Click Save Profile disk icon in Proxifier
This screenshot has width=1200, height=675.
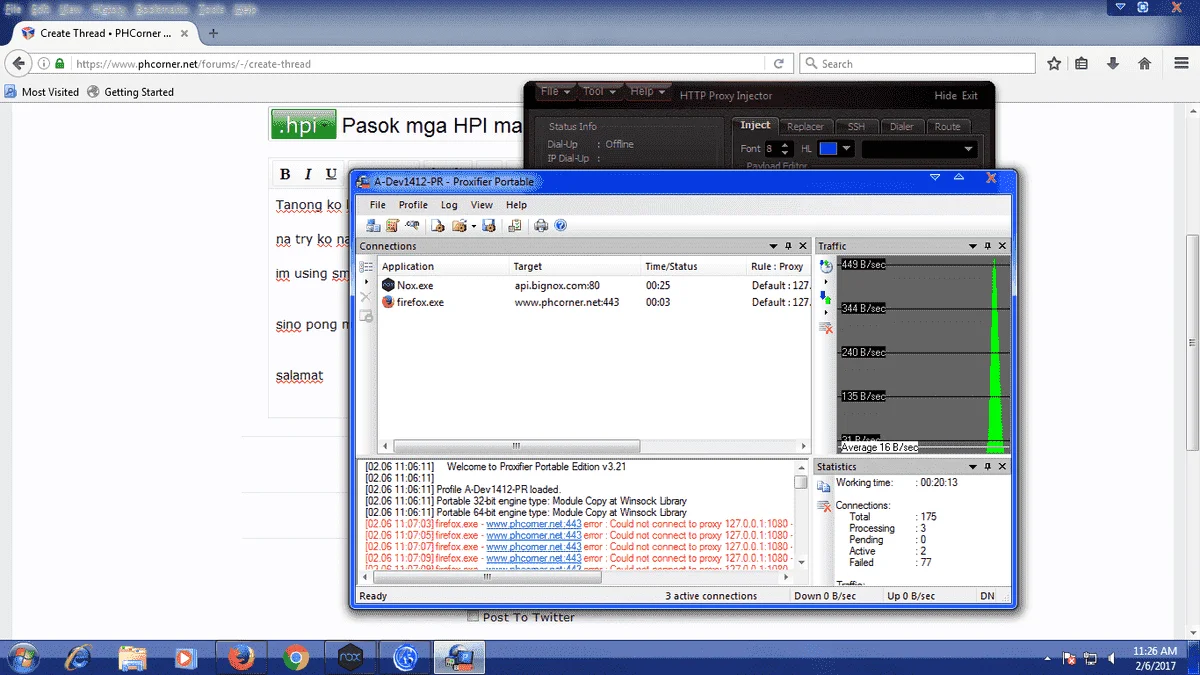(489, 226)
